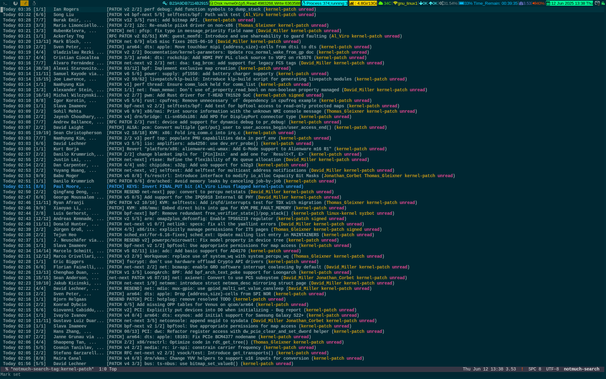
Task: Open Hans Zhang's PCI dwc refactor thread
Action: 194,331
